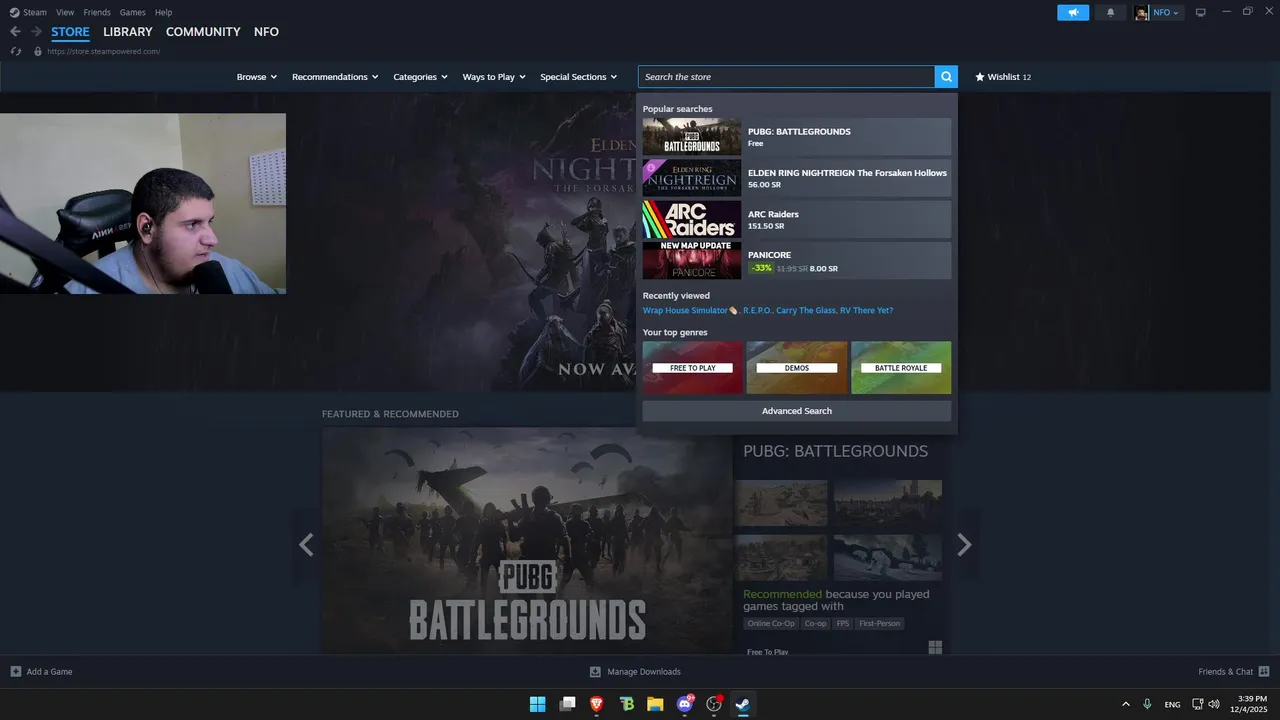This screenshot has height=720, width=1280.
Task: Open the Windows Start menu
Action: pos(538,704)
